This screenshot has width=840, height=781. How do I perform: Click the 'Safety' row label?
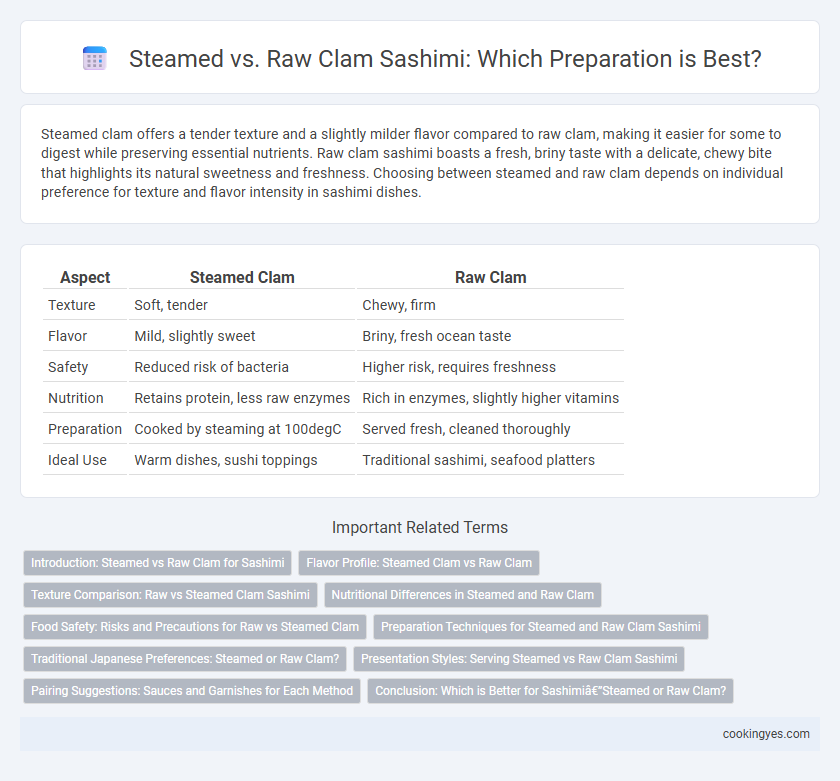[68, 367]
